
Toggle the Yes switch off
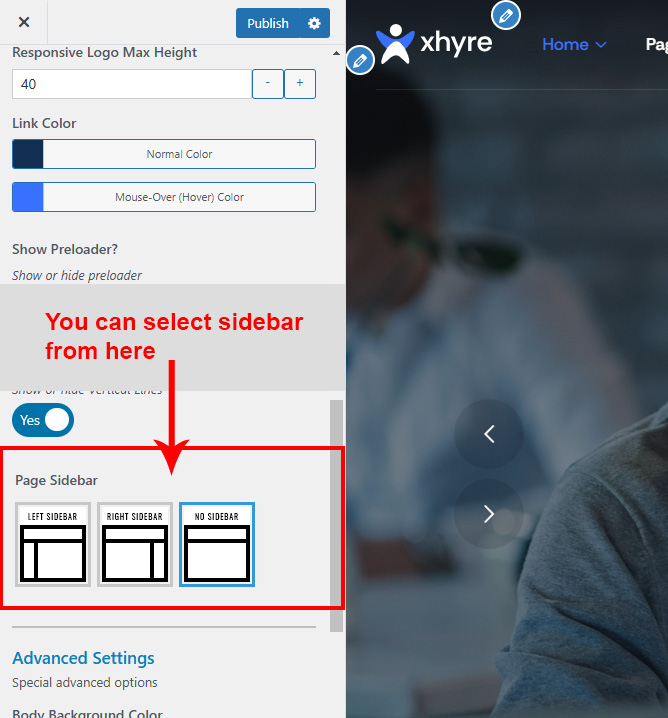(43, 420)
